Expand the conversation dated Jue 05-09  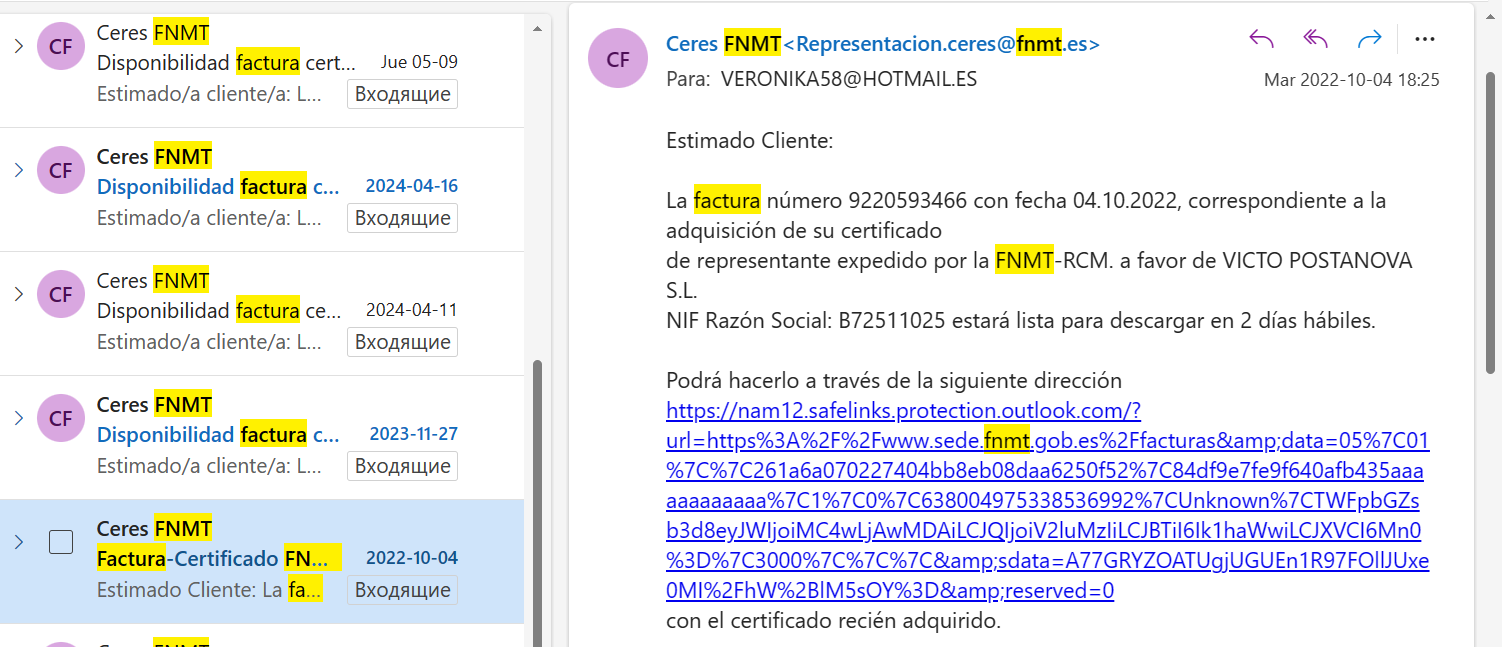[x=18, y=46]
